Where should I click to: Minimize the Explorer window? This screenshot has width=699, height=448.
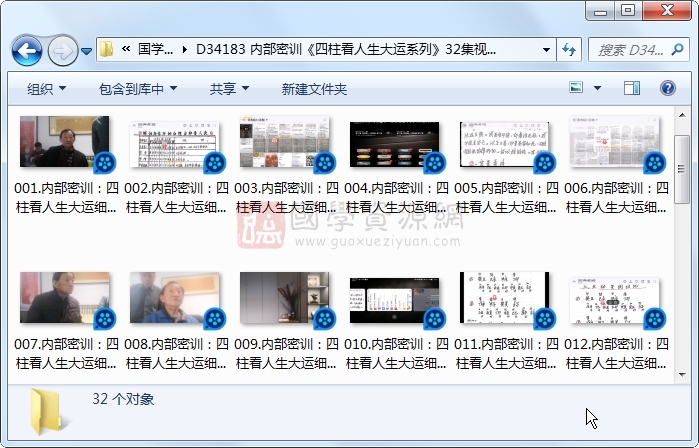pos(600,11)
